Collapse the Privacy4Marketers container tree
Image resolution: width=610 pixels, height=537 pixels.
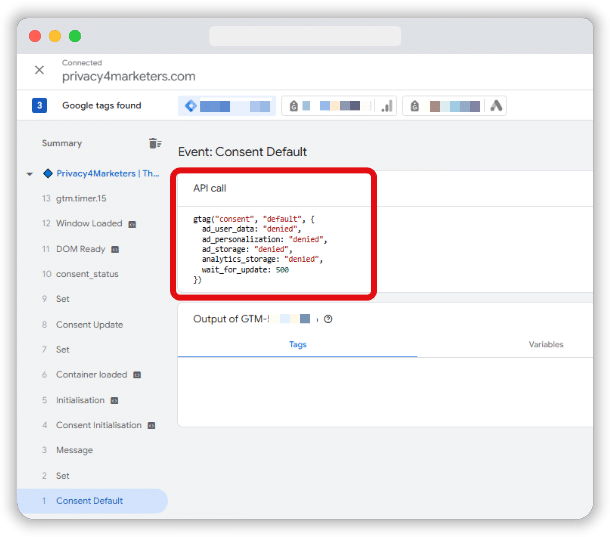click(30, 174)
